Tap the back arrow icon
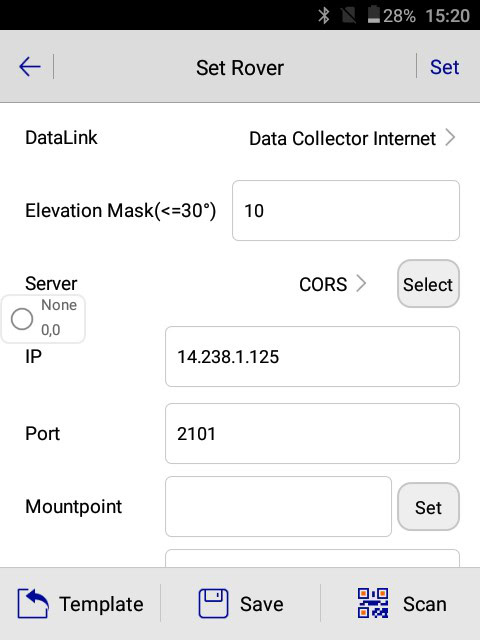Image resolution: width=480 pixels, height=640 pixels. (x=30, y=67)
